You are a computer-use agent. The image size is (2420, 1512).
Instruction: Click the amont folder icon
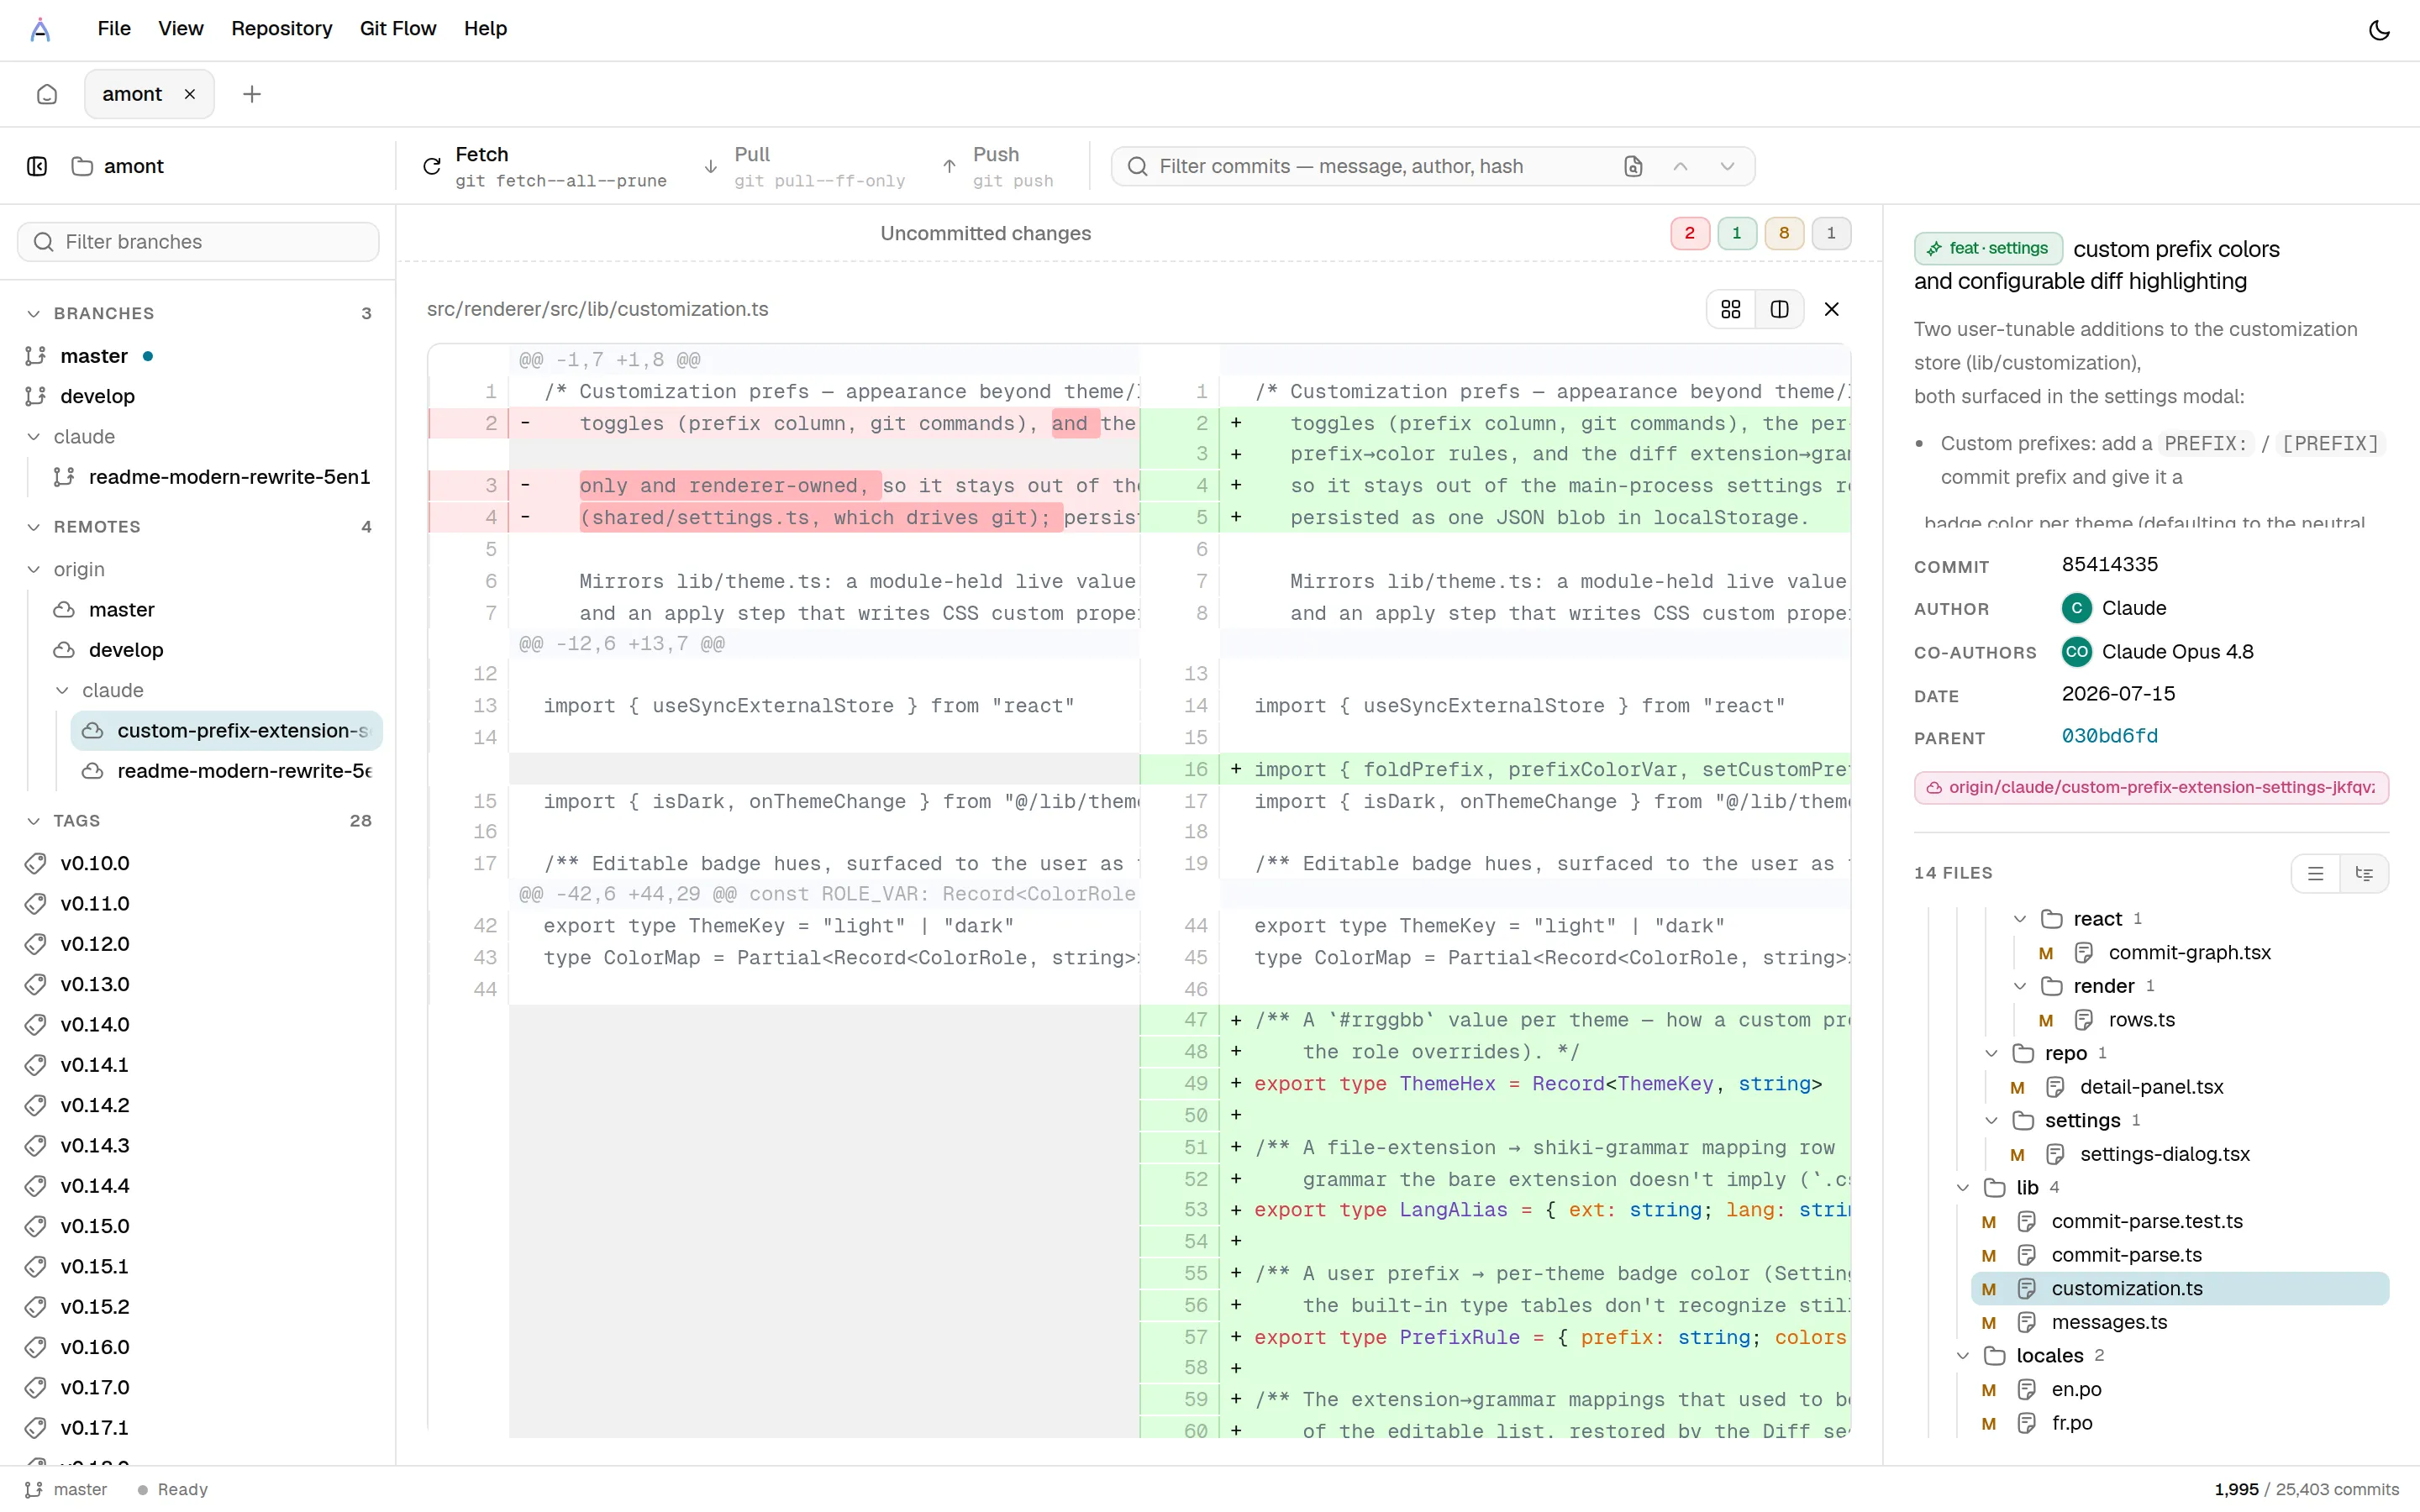[82, 166]
